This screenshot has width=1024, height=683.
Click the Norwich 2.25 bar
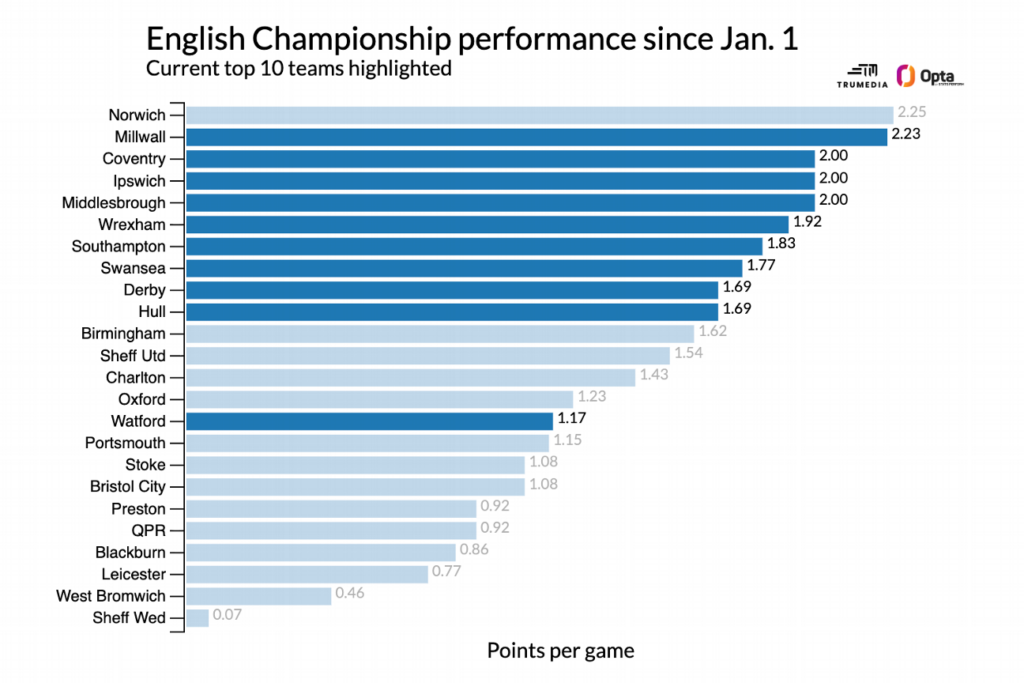(x=538, y=115)
